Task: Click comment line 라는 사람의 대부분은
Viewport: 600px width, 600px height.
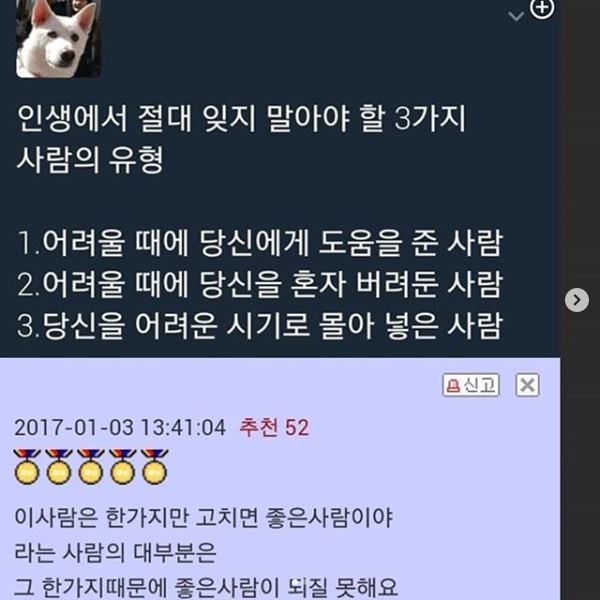Action: tap(116, 553)
